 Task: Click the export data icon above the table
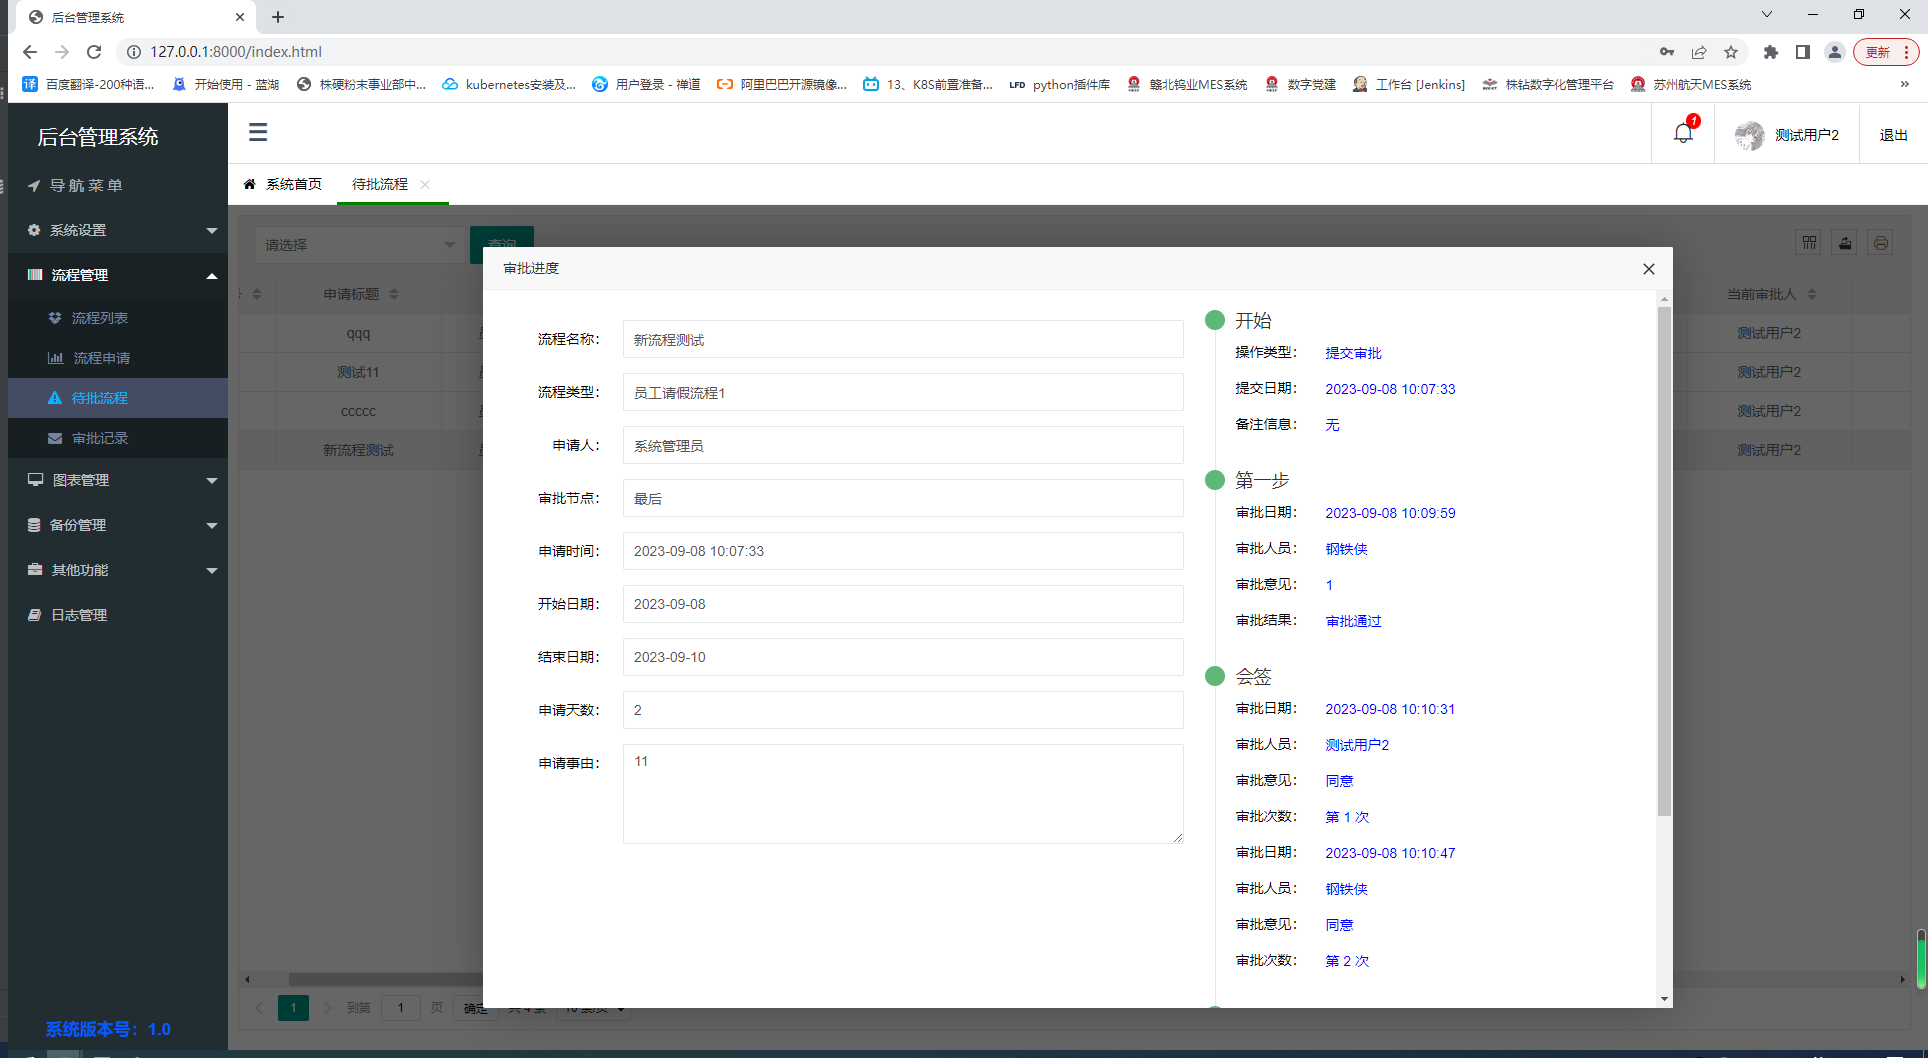click(1844, 242)
